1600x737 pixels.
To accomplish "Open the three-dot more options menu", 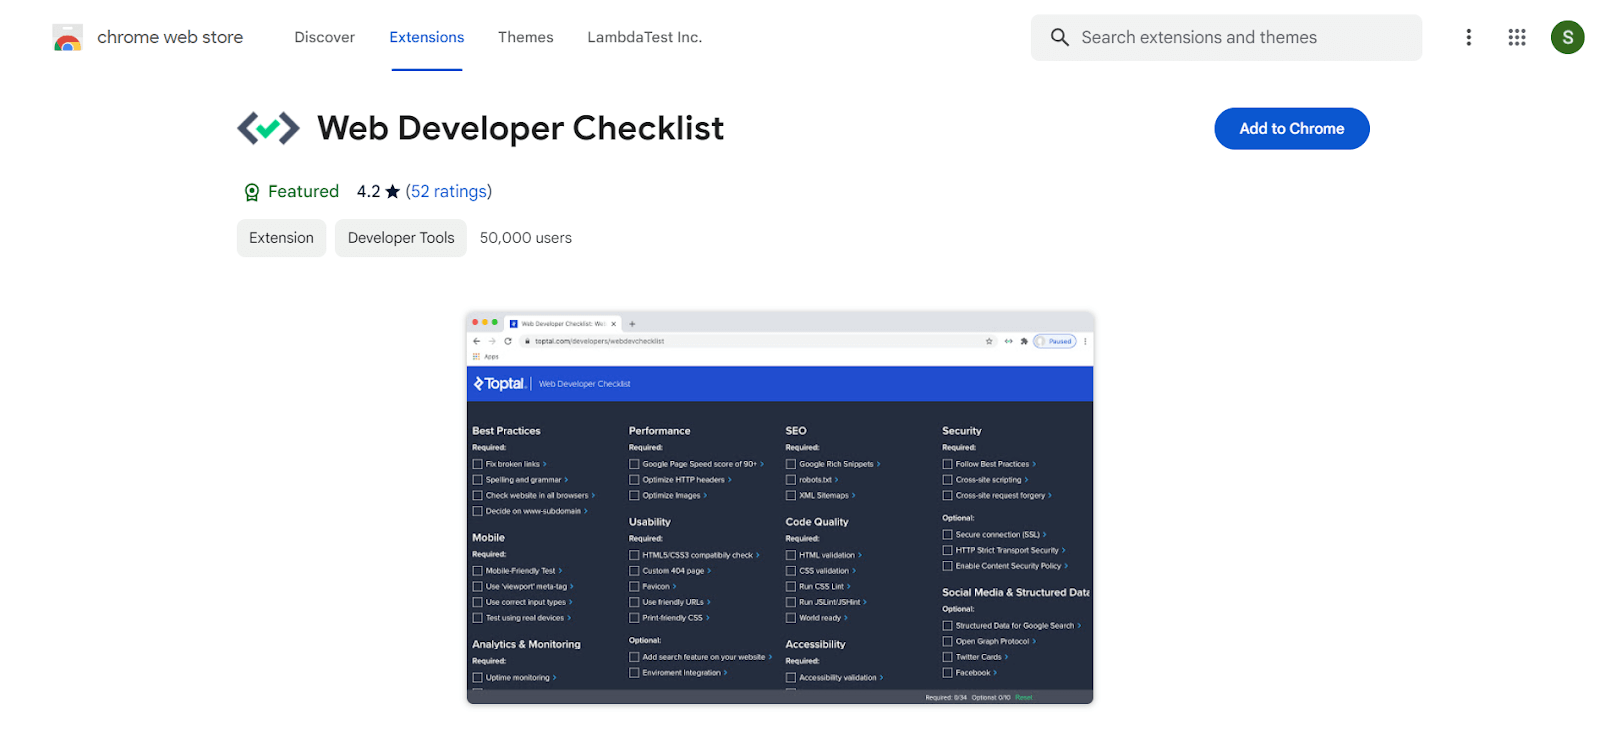I will (1468, 37).
